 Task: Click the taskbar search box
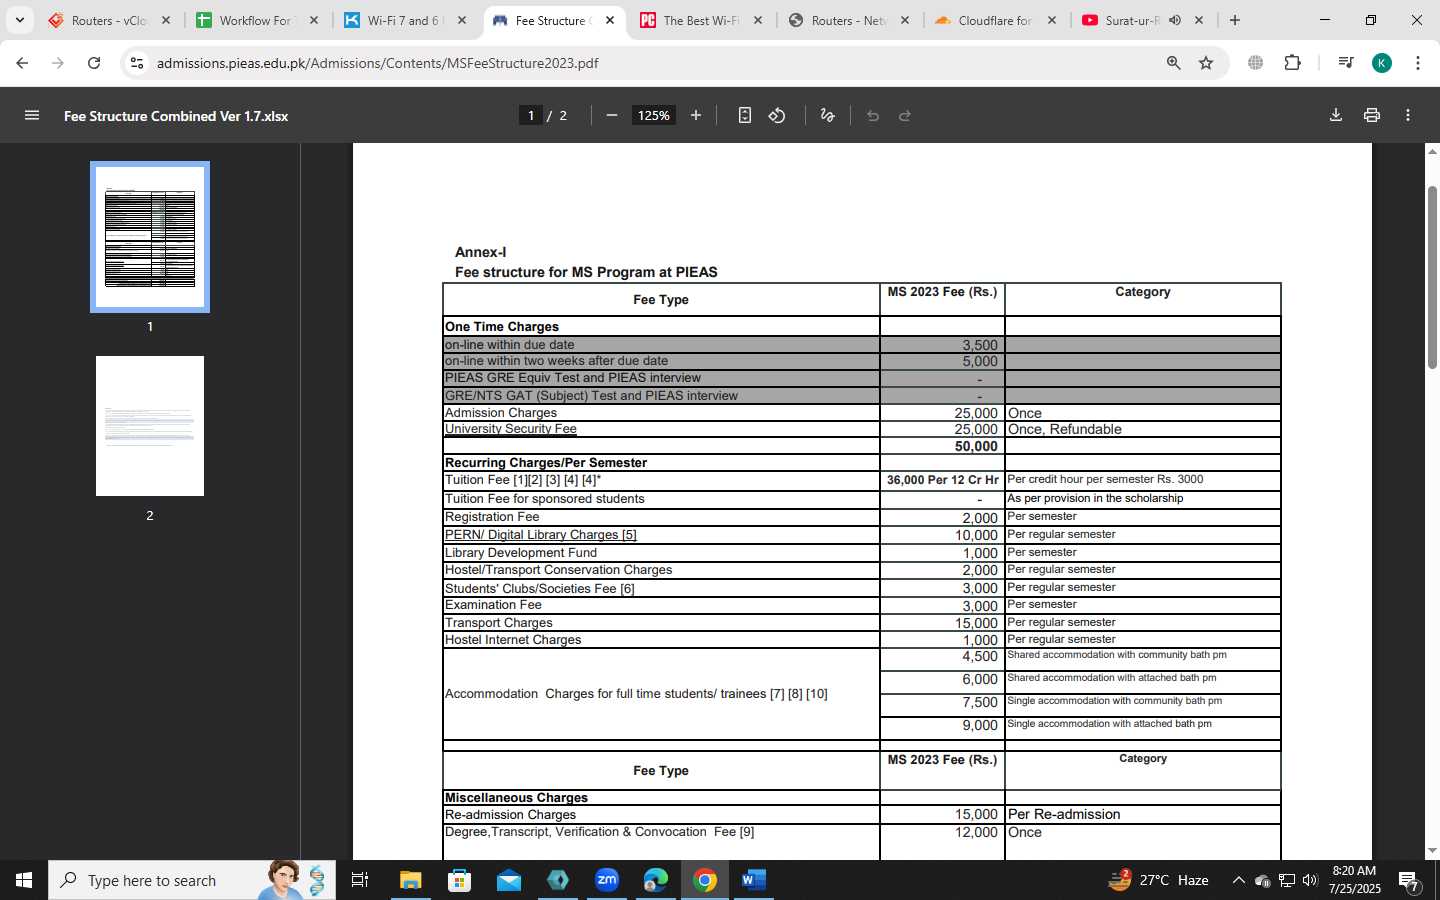point(192,880)
